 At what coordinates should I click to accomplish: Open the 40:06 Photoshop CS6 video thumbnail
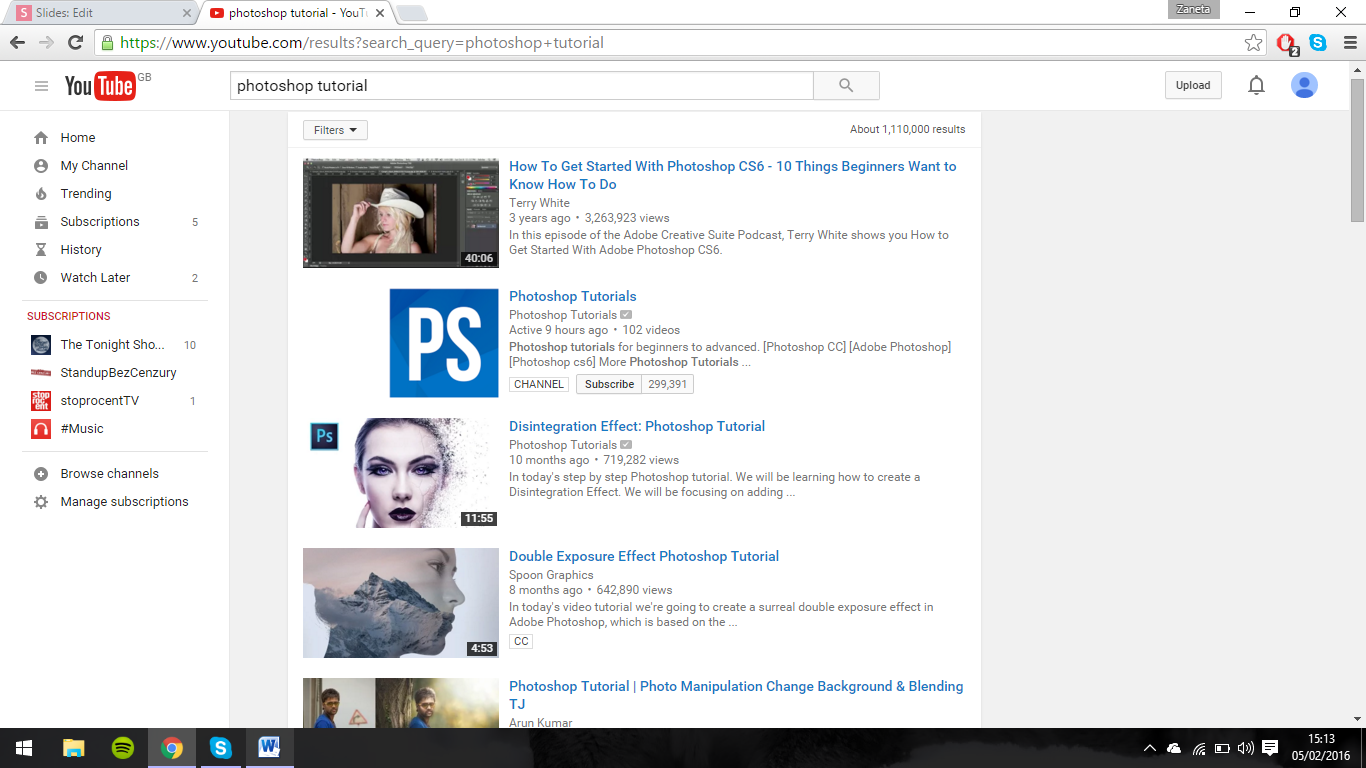click(401, 213)
